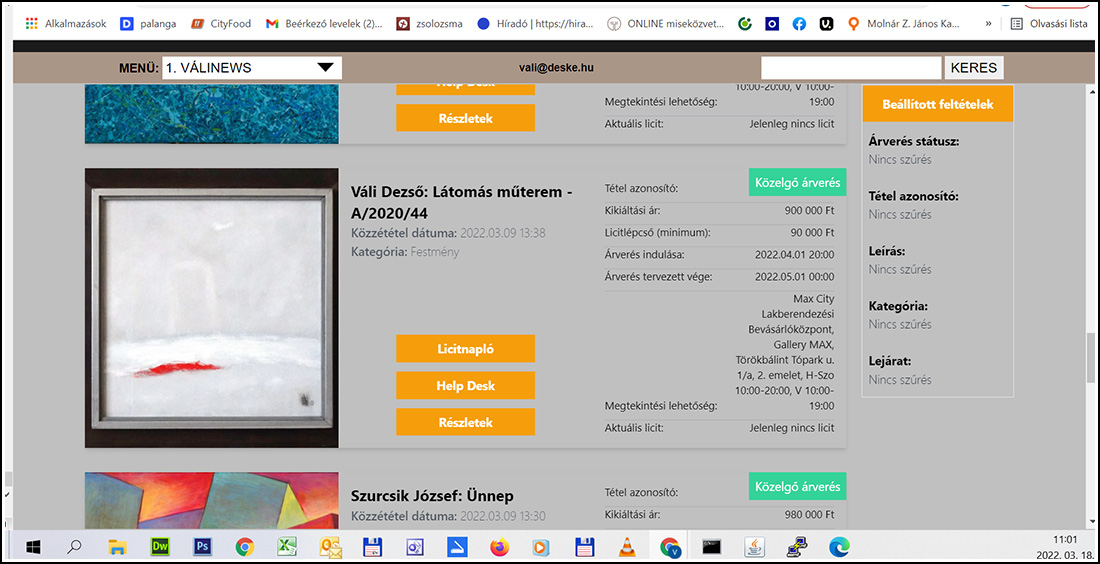Click Nincs szűrés under Kategória
1100x564 pixels.
900,324
